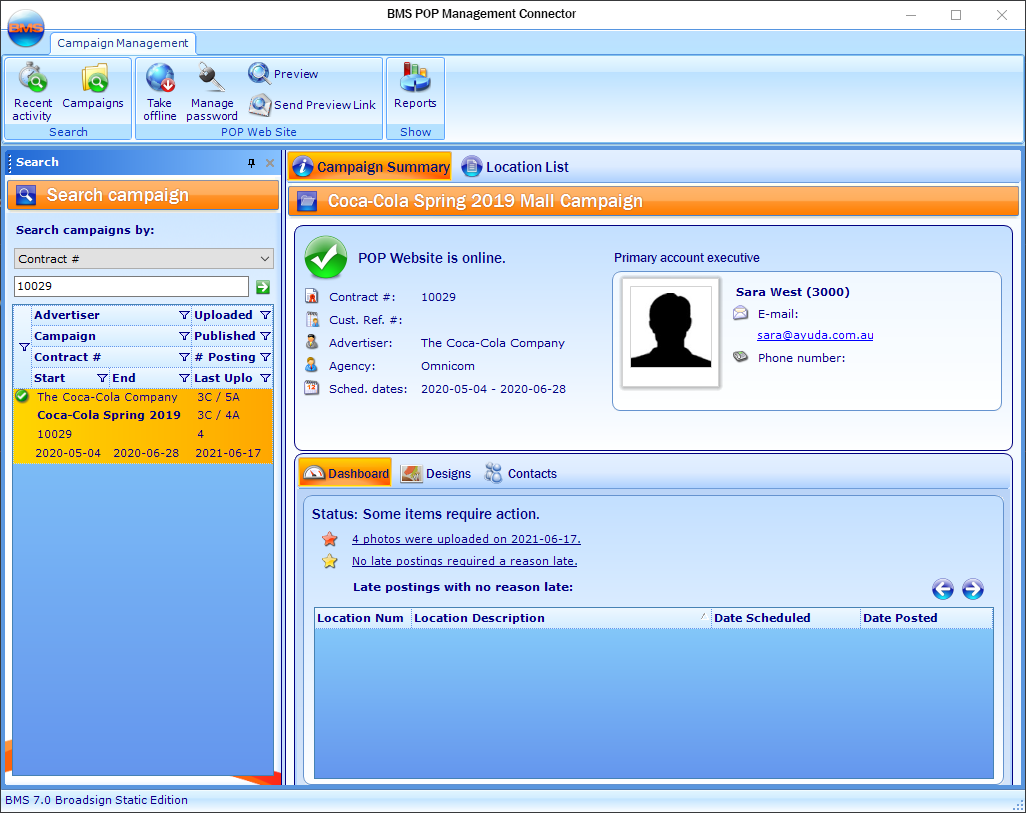Click the 2021-06-17 last upload value
The image size is (1026, 813).
228,453
